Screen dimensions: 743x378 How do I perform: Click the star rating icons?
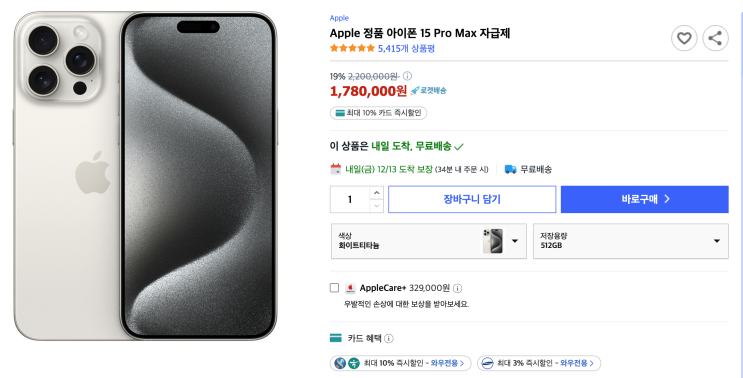coord(352,48)
